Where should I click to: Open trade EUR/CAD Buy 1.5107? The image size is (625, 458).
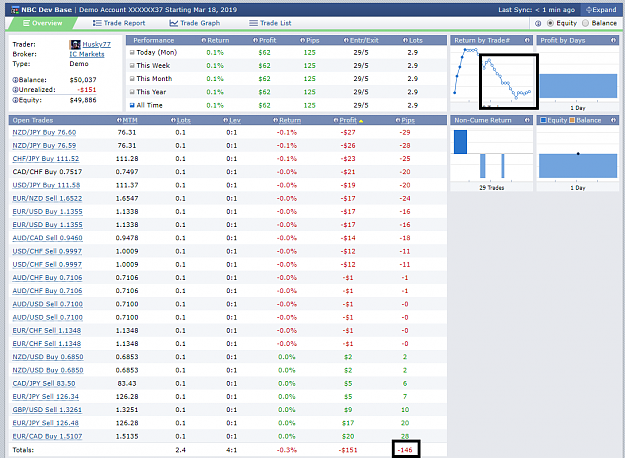47,436
